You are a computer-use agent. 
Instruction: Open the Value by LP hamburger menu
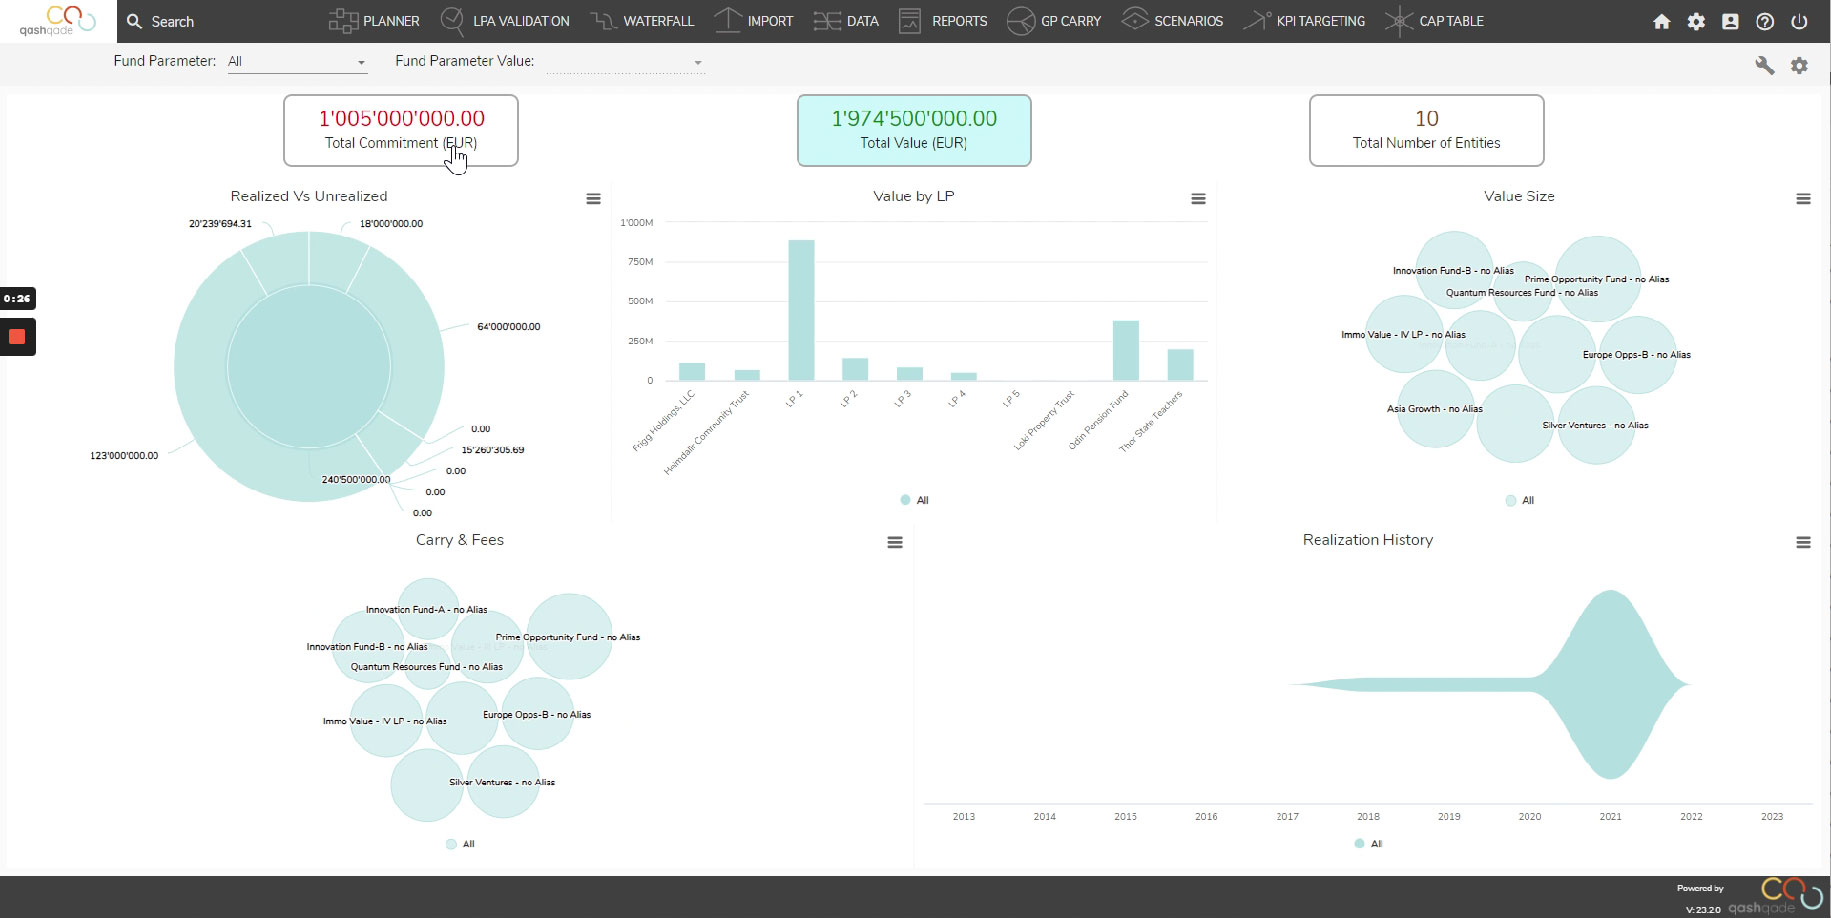tap(1198, 199)
